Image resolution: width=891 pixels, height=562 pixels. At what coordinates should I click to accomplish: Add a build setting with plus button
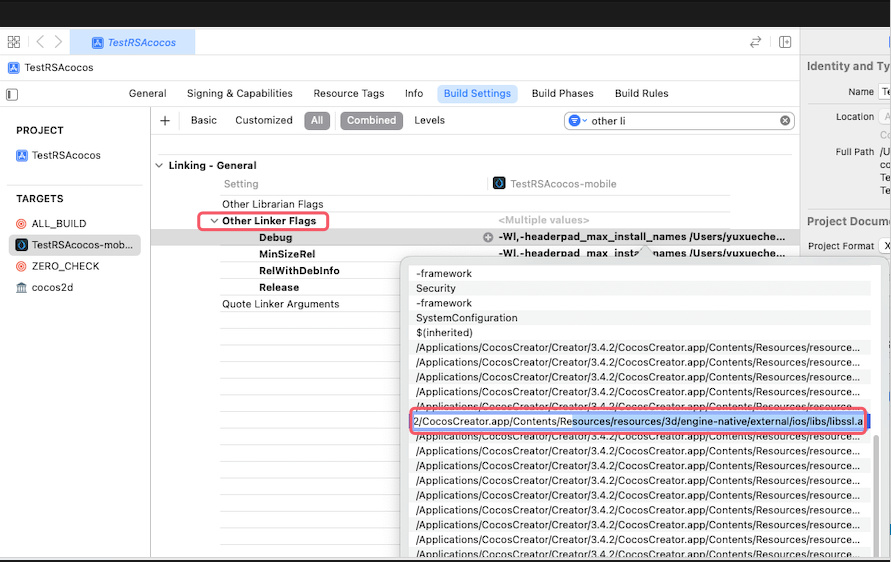165,120
